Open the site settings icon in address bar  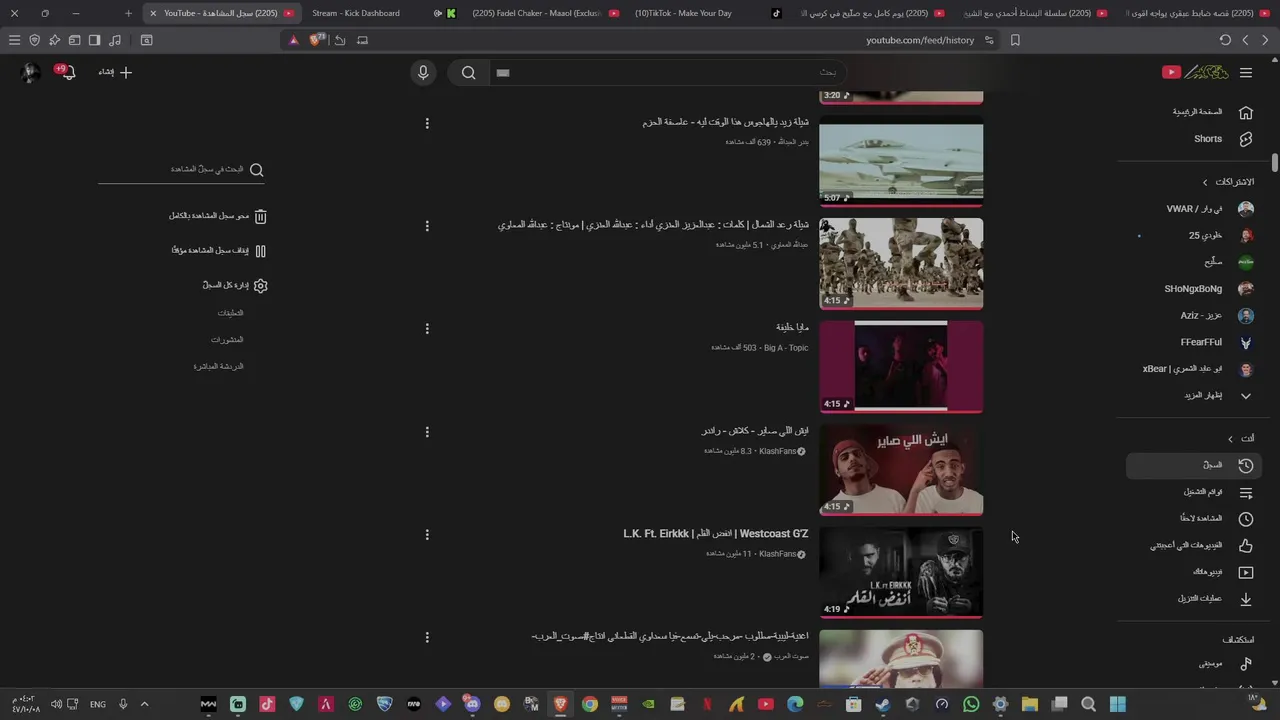tap(989, 40)
